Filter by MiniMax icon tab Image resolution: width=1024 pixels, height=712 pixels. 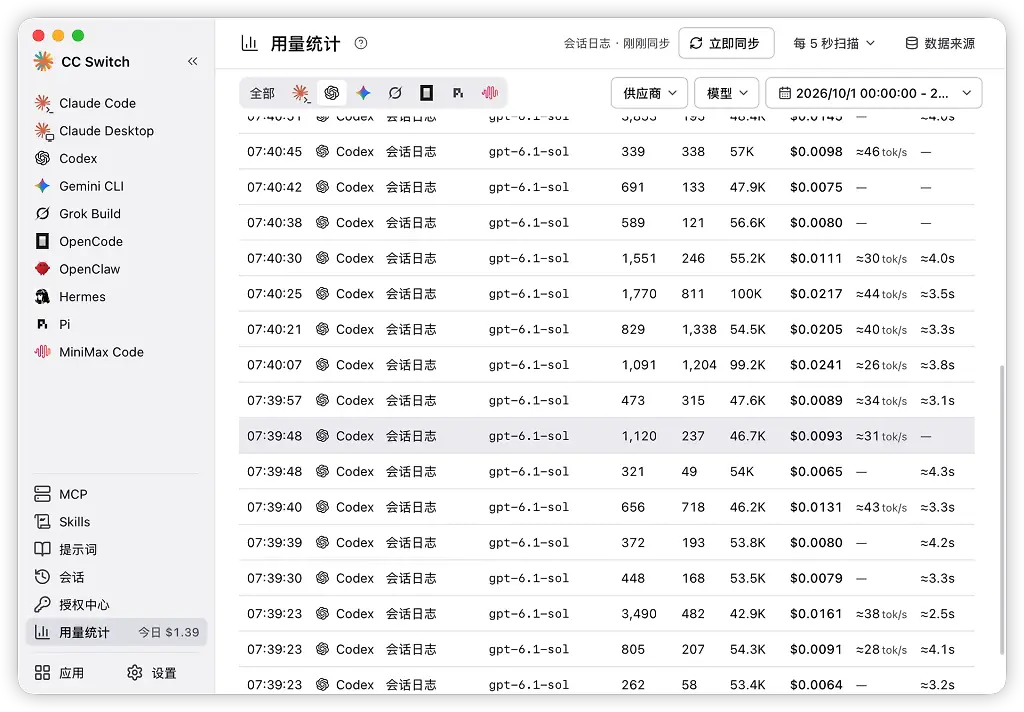(490, 93)
